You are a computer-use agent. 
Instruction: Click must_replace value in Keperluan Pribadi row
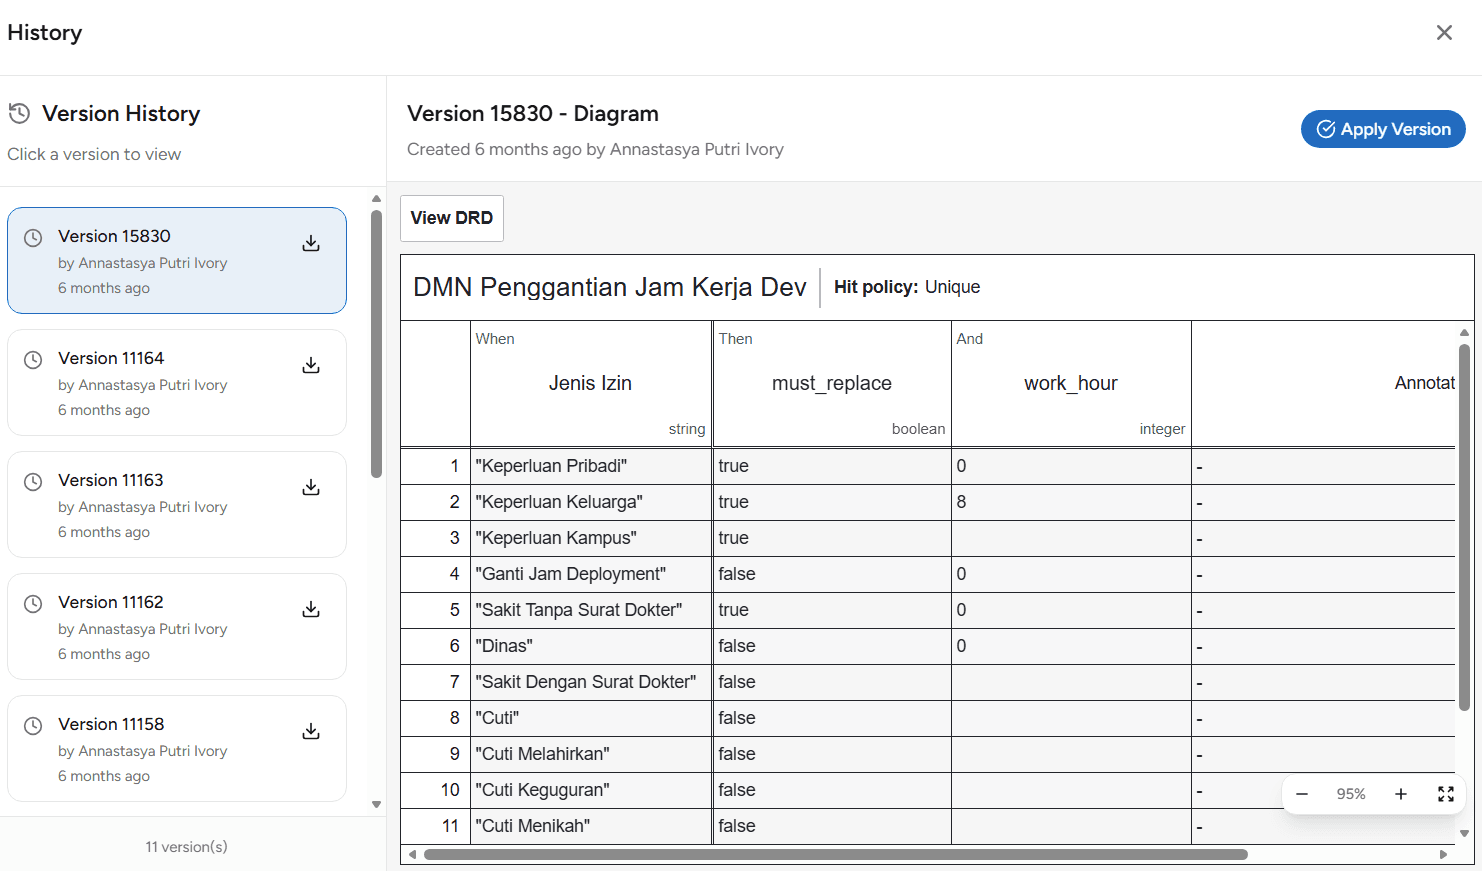tap(832, 466)
